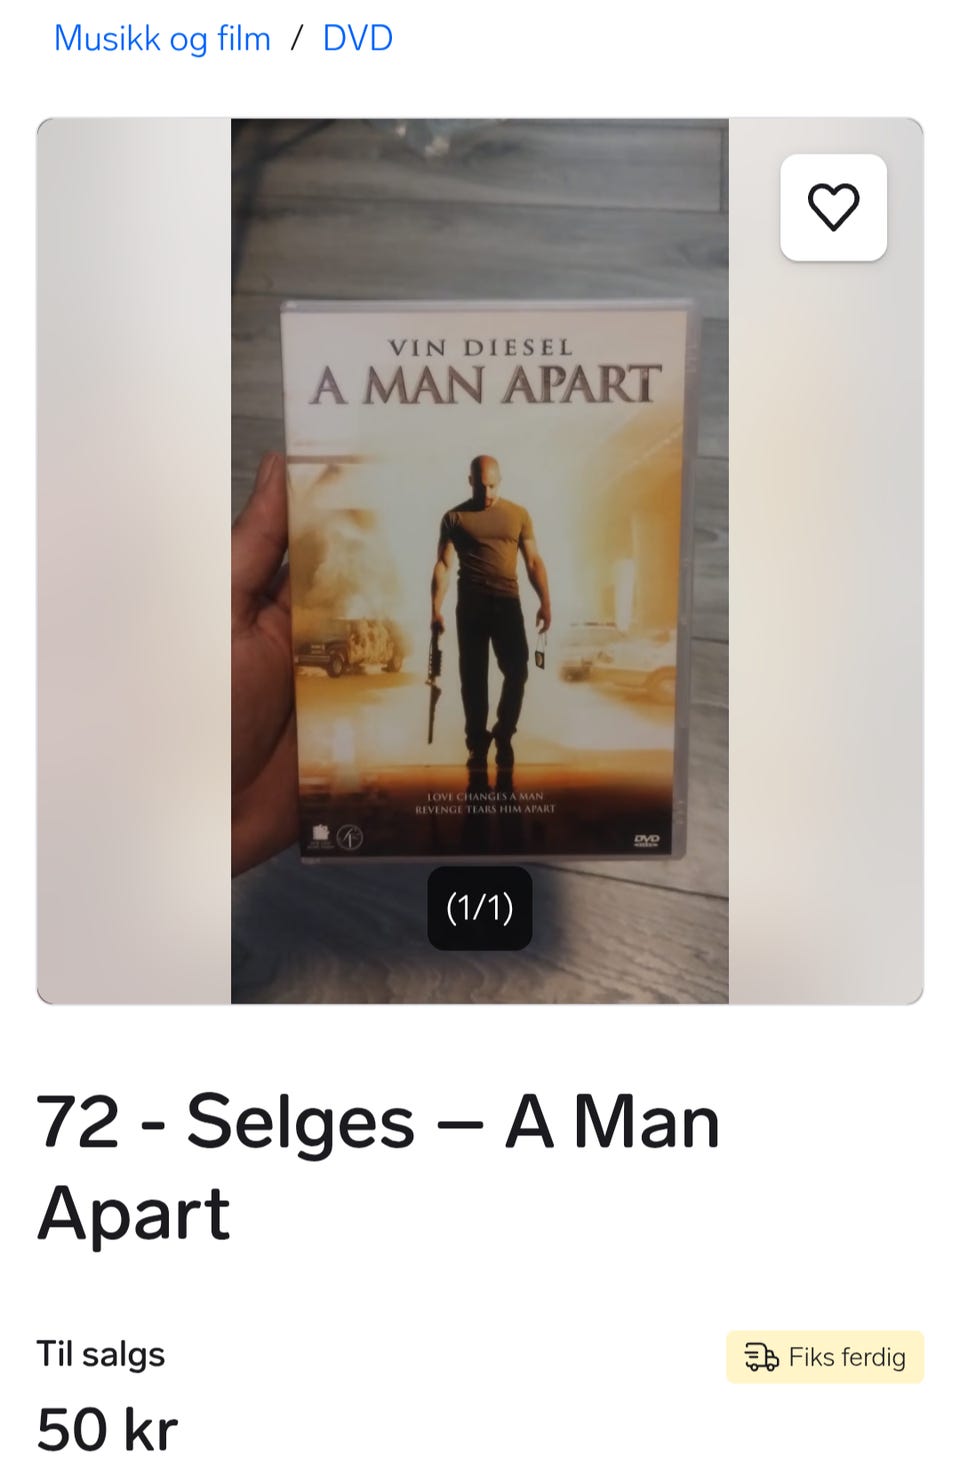Click the (1/1) image counter badge
The height and width of the screenshot is (1466, 960).
click(480, 908)
